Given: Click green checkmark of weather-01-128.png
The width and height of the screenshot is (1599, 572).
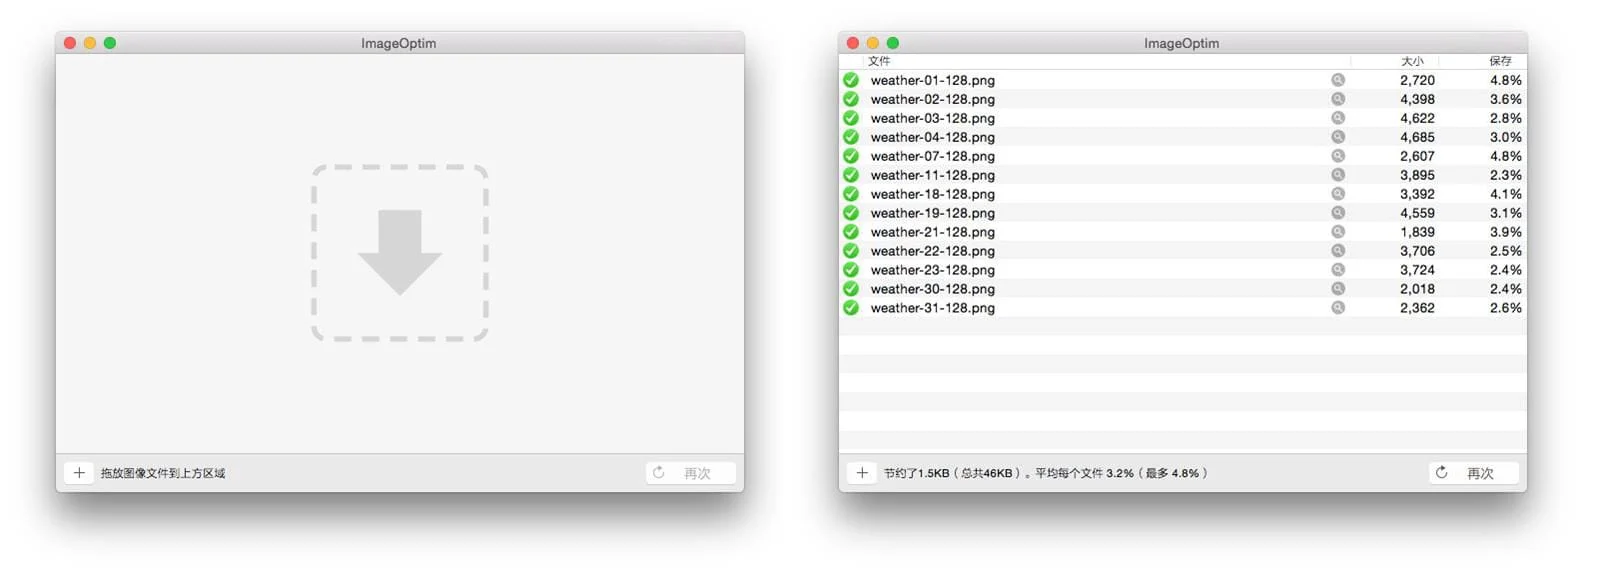Looking at the screenshot, I should [x=851, y=80].
